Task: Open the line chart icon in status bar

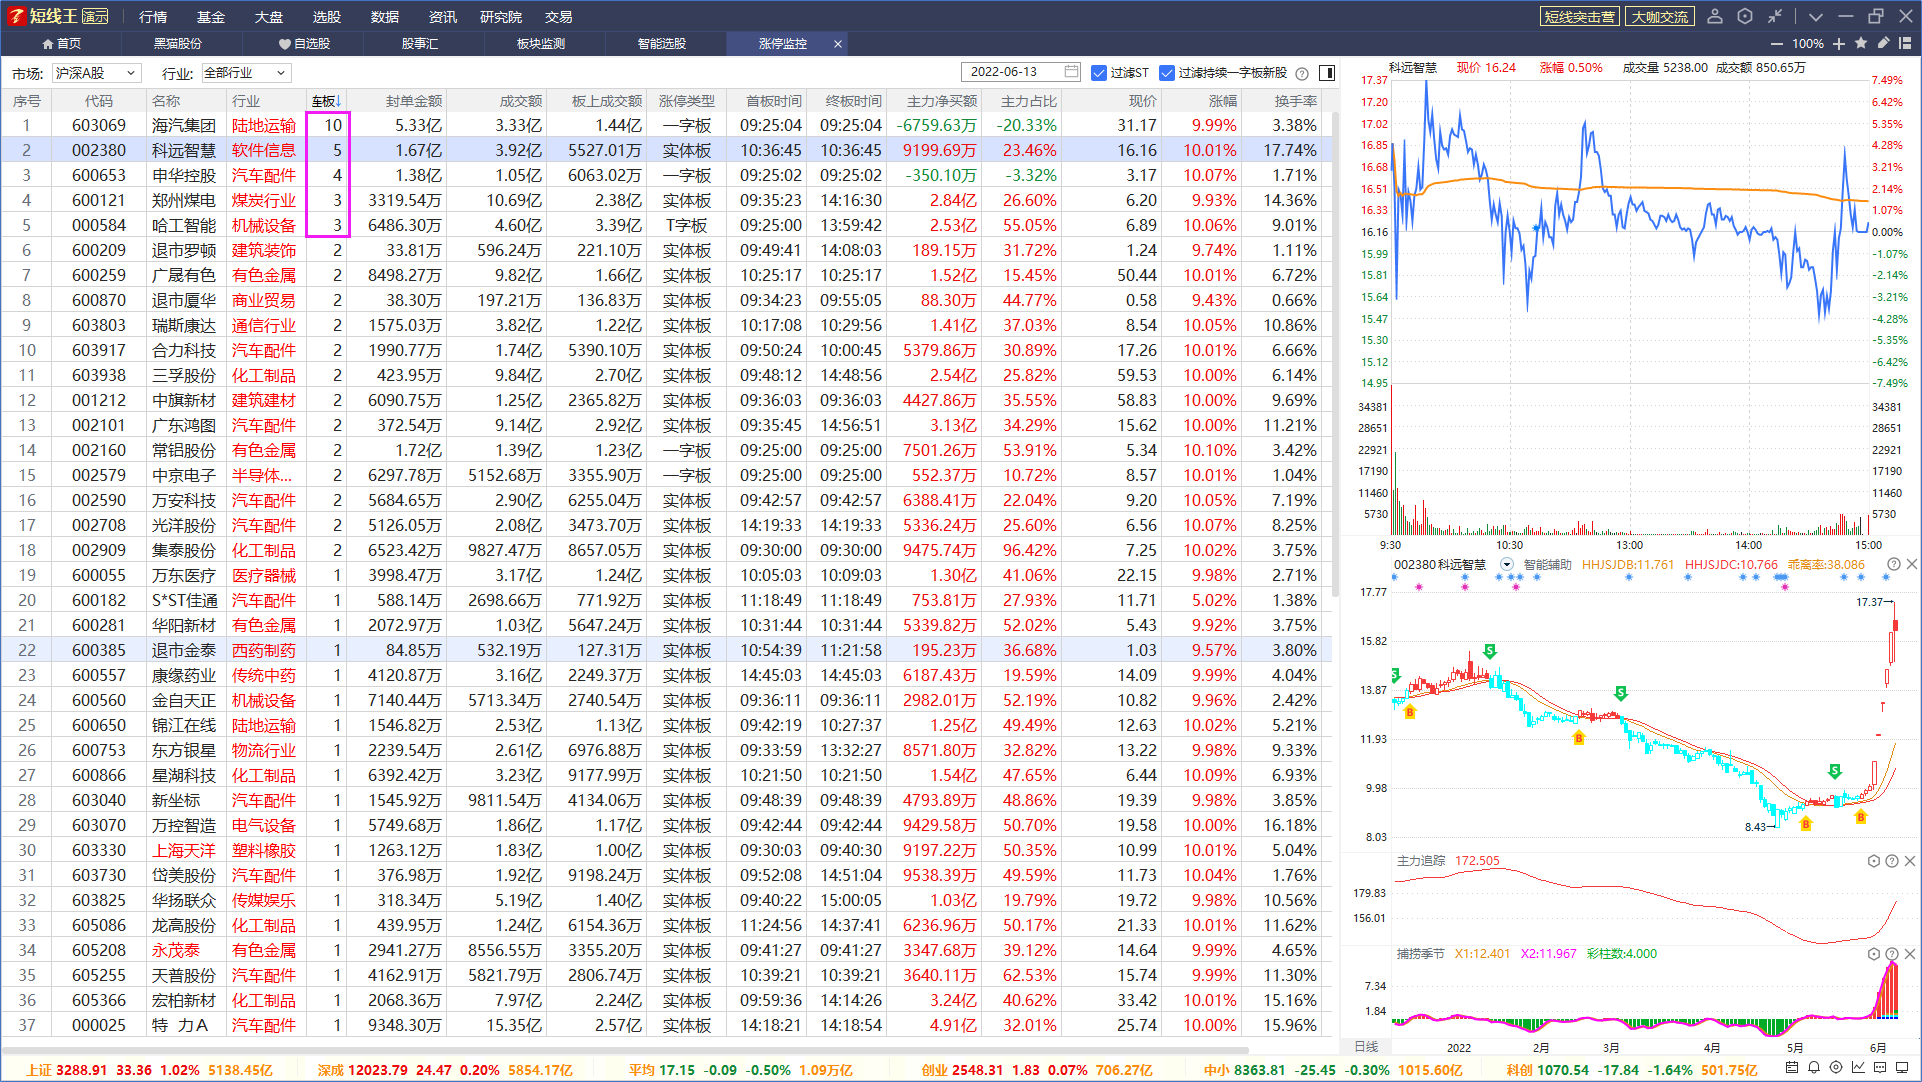Action: [1858, 1068]
